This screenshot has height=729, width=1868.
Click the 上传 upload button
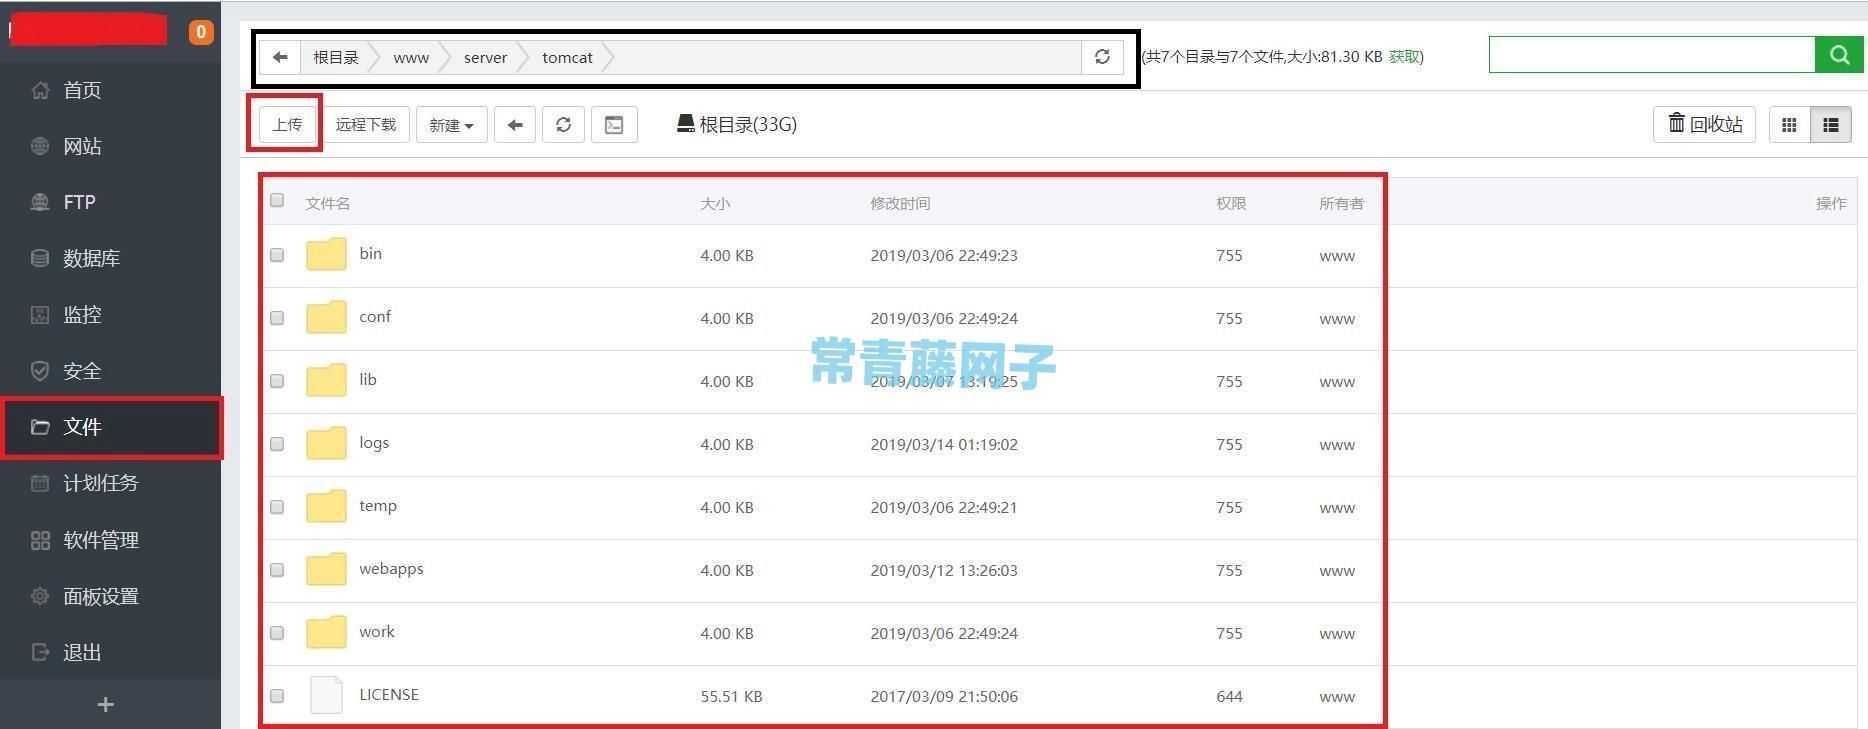coord(287,124)
